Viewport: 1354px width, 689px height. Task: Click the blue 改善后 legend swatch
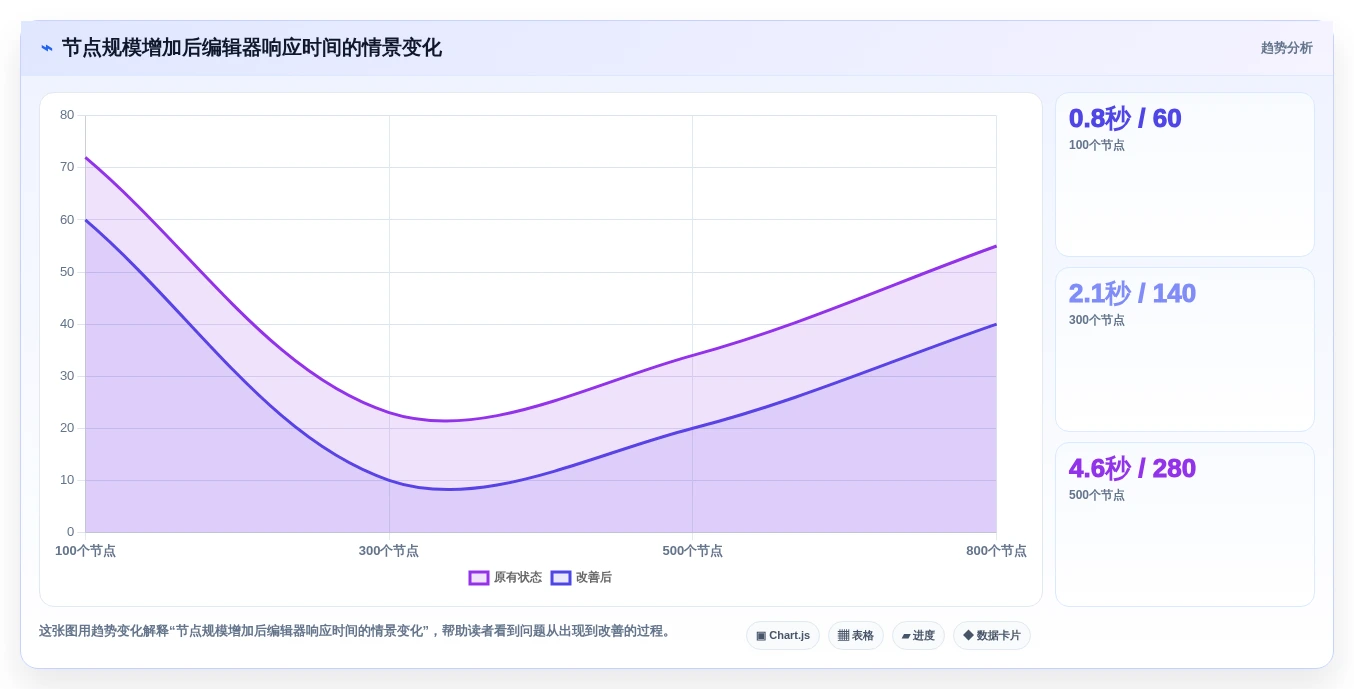pyautogui.click(x=561, y=578)
